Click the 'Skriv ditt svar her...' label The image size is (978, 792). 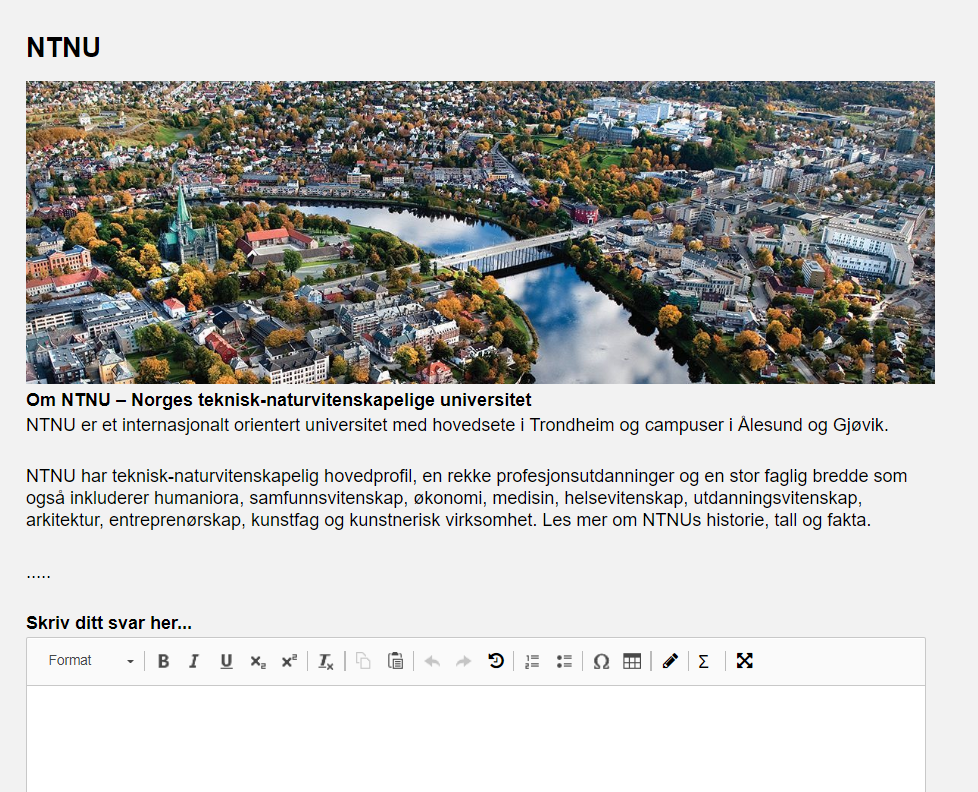coord(109,622)
